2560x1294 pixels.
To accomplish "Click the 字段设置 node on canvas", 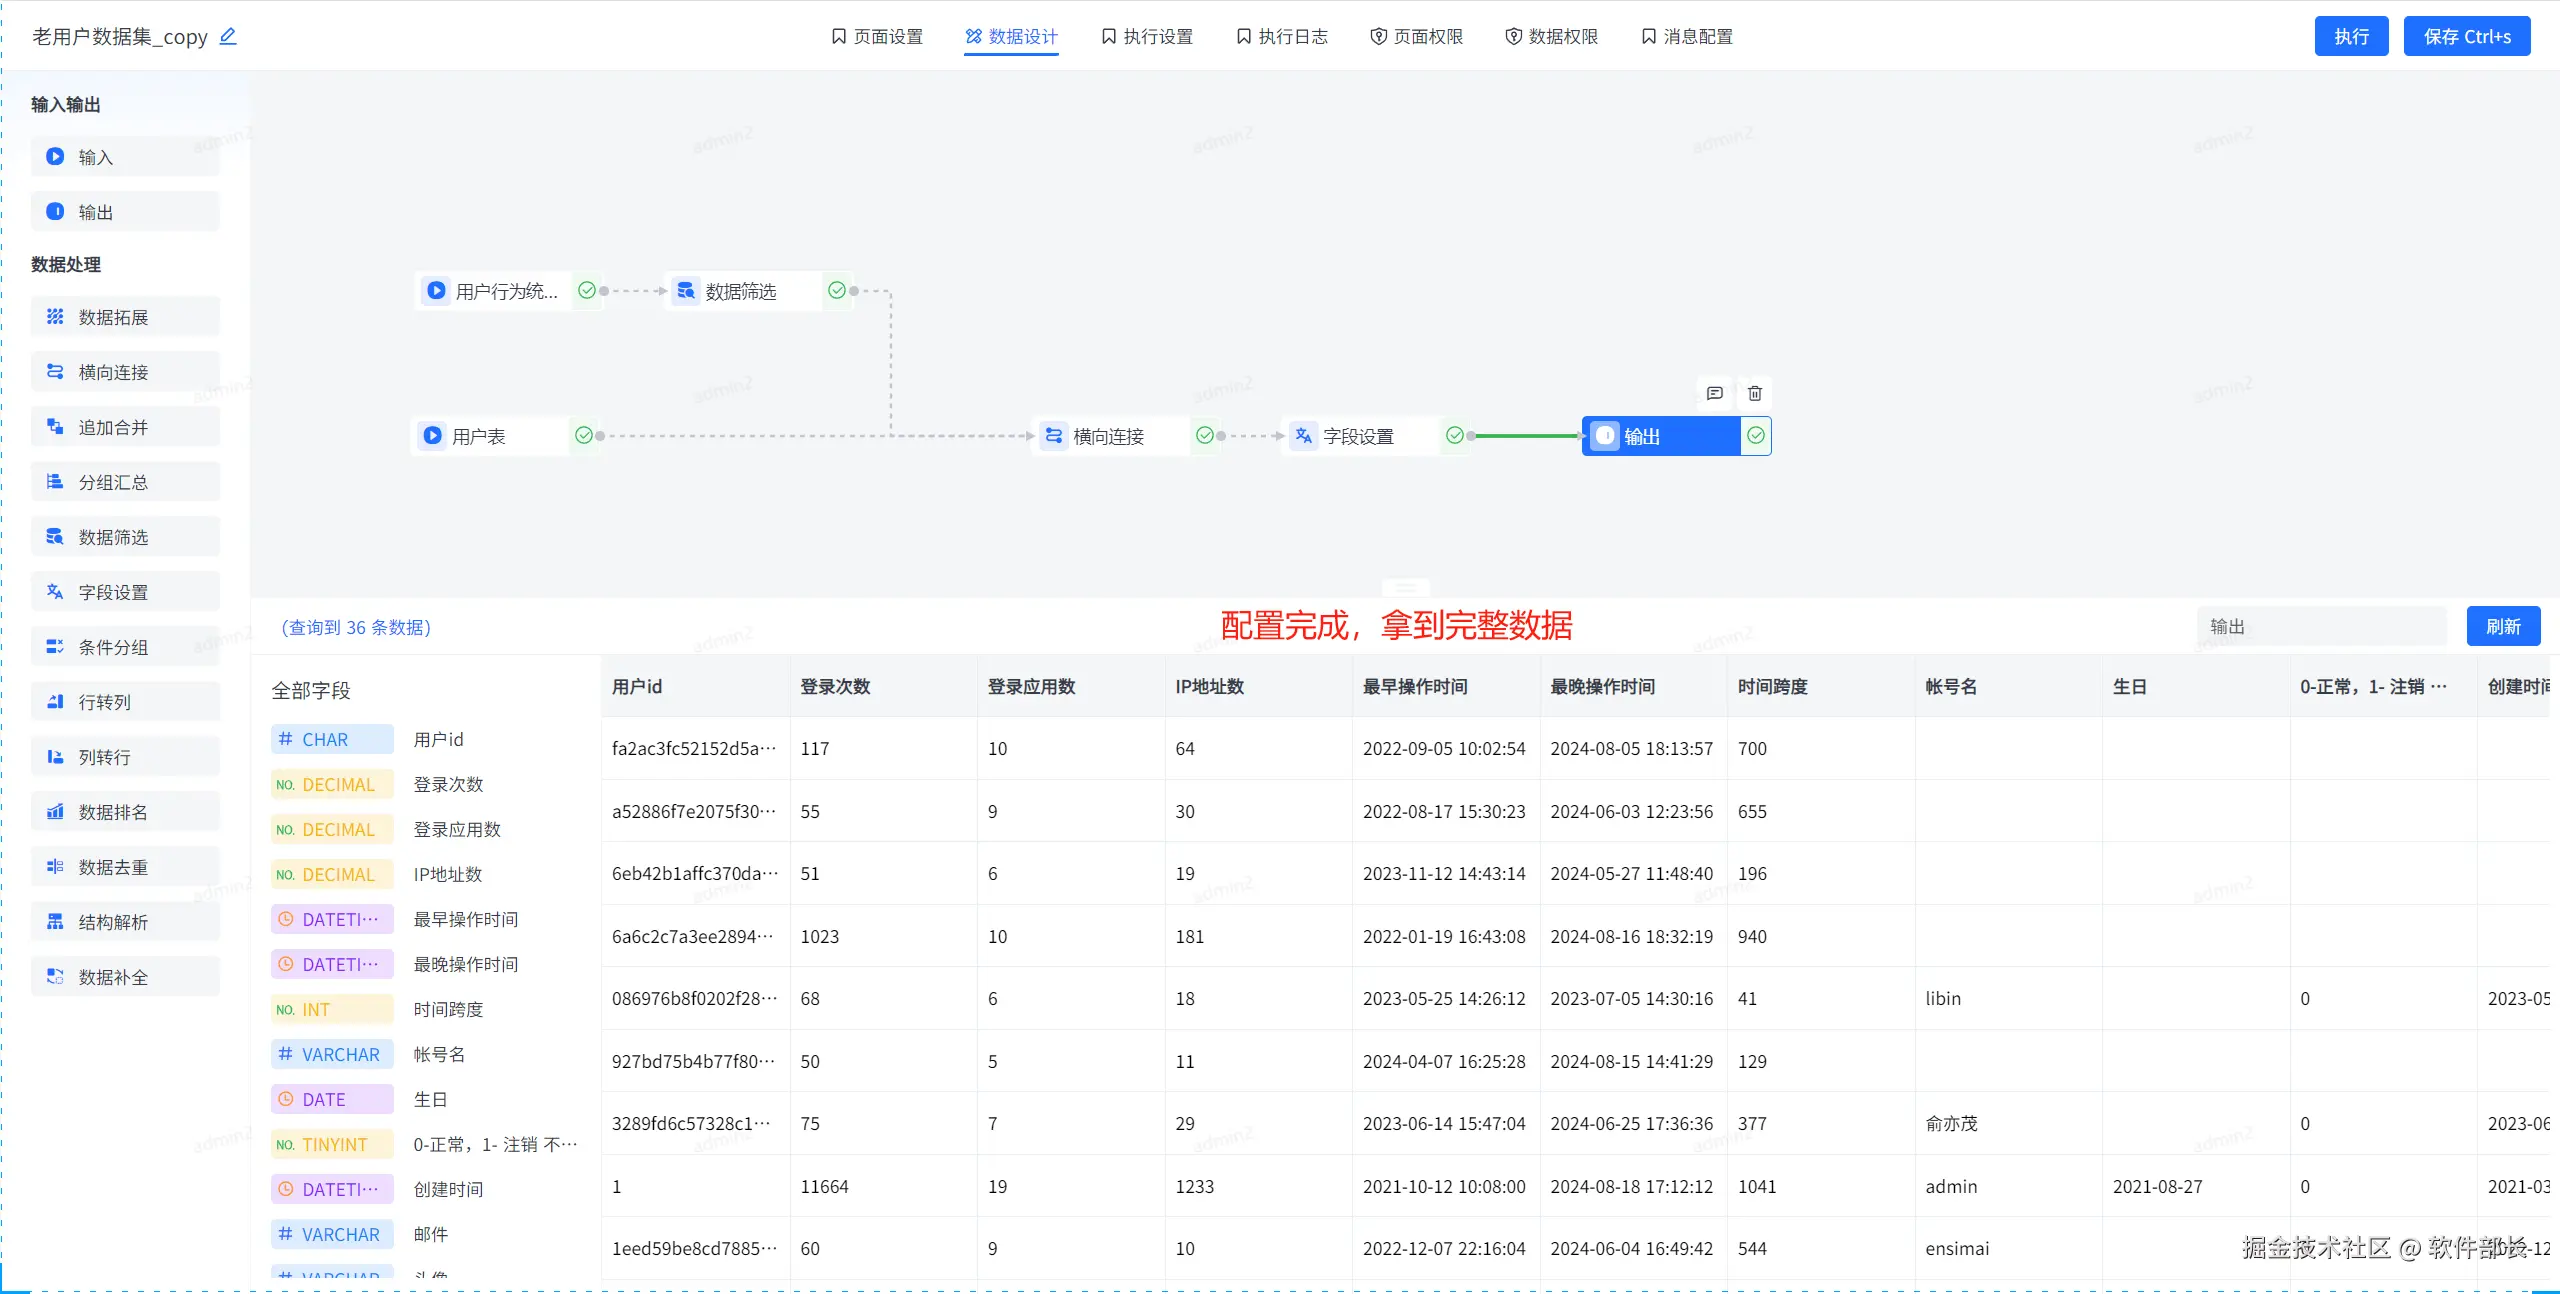I will pyautogui.click(x=1357, y=436).
